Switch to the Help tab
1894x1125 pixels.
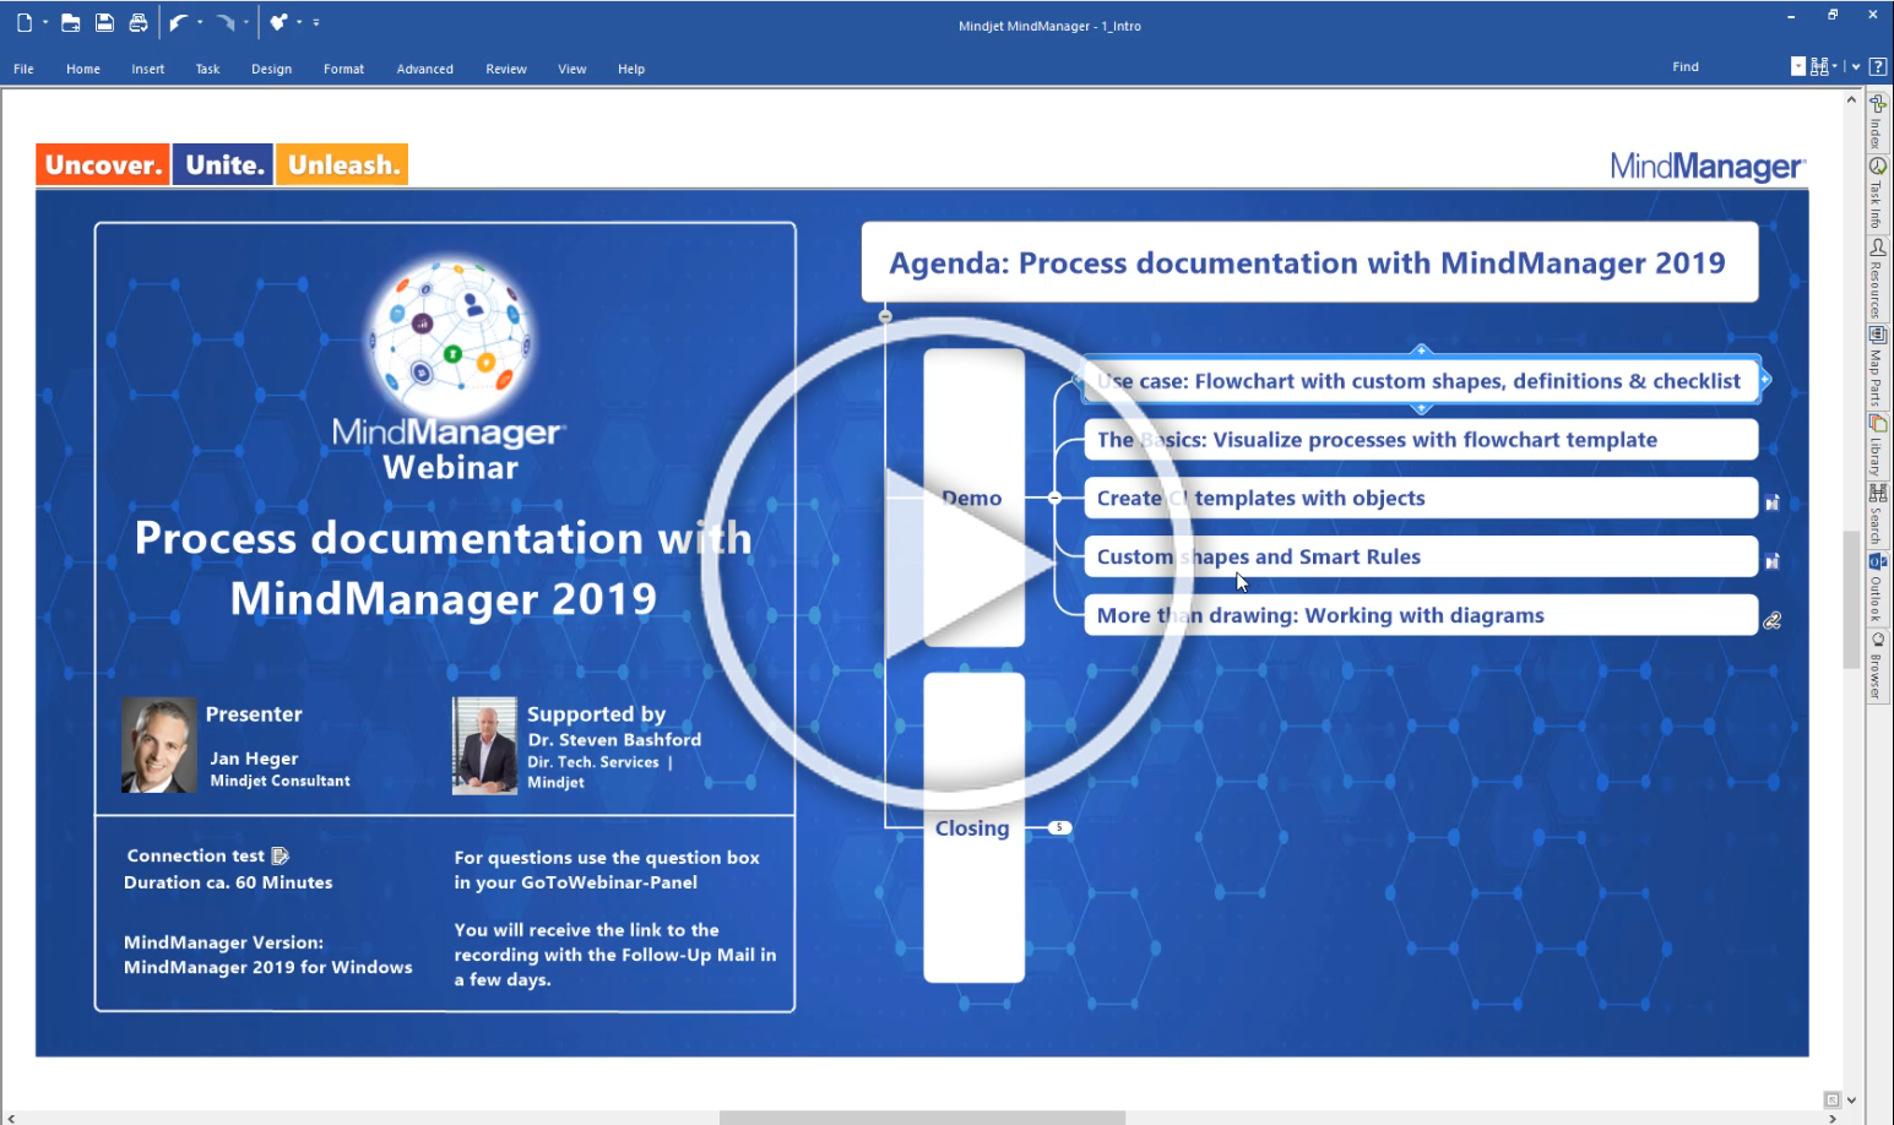coord(631,68)
